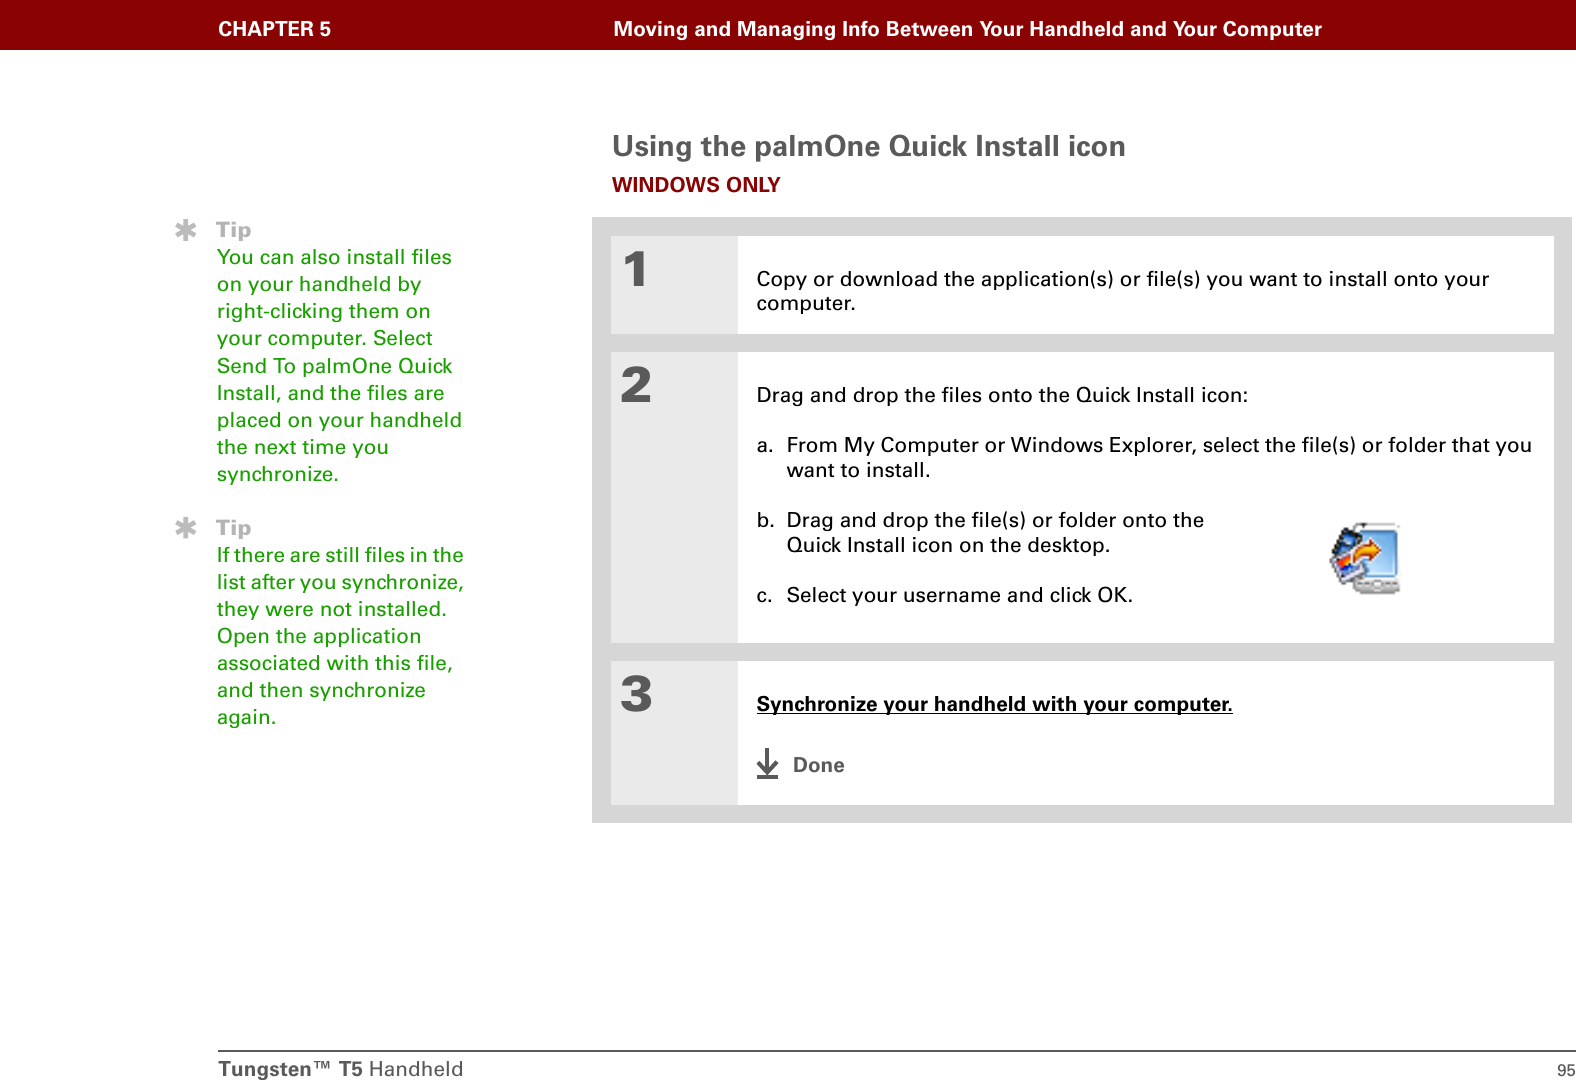This screenshot has width=1576, height=1080.
Task: Click the asterisk icon beside the first Tip
Action: click(x=186, y=230)
